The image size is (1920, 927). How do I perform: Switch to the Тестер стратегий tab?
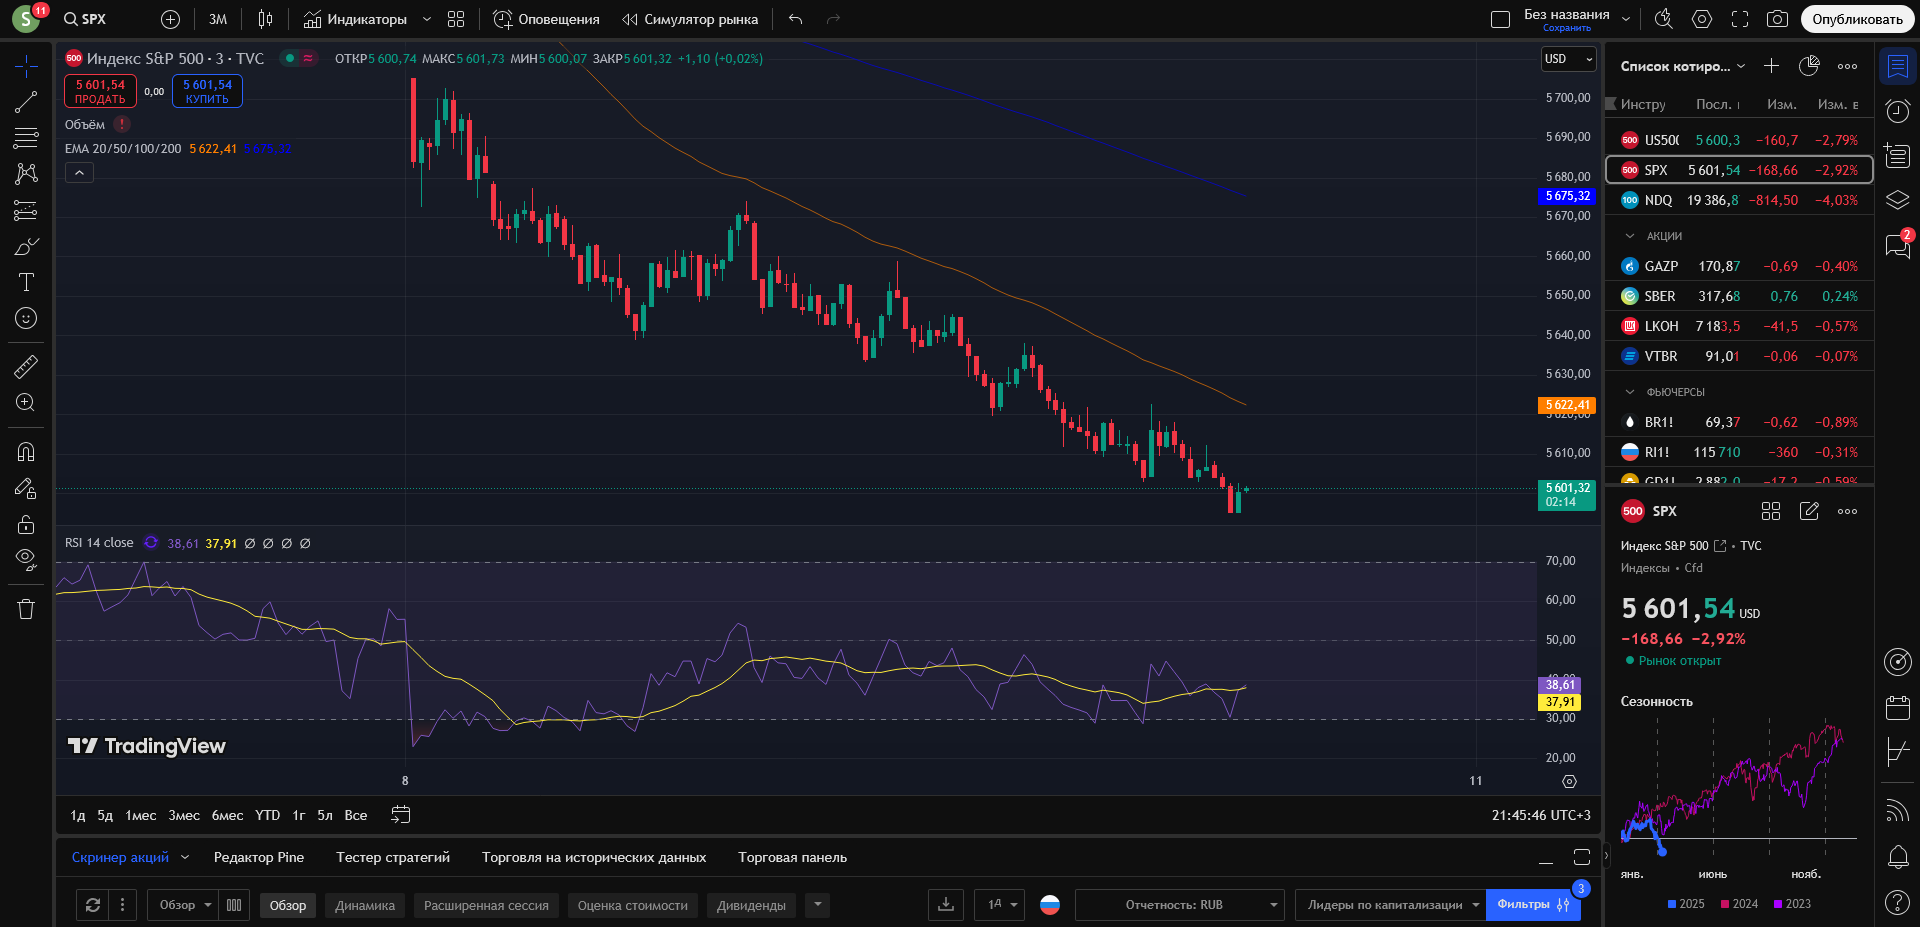point(393,857)
